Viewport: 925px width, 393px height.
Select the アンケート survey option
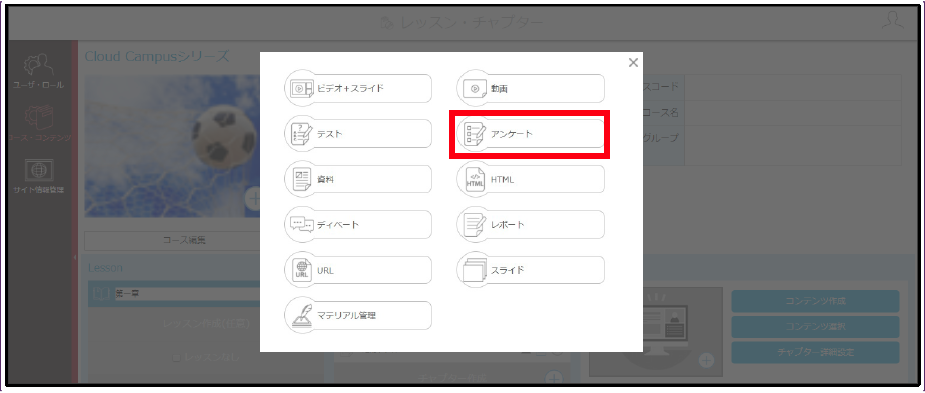pos(531,134)
